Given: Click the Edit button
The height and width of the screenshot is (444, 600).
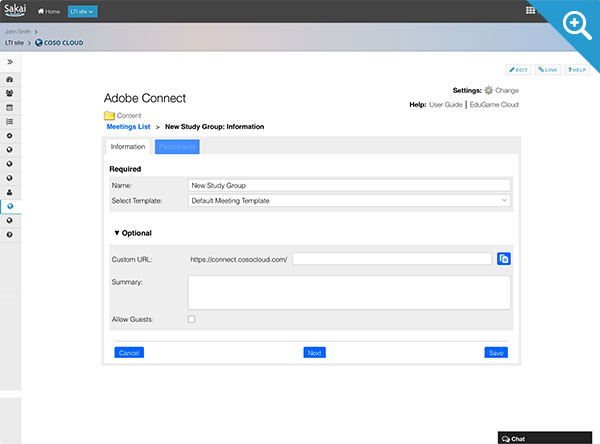Looking at the screenshot, I should pos(518,70).
